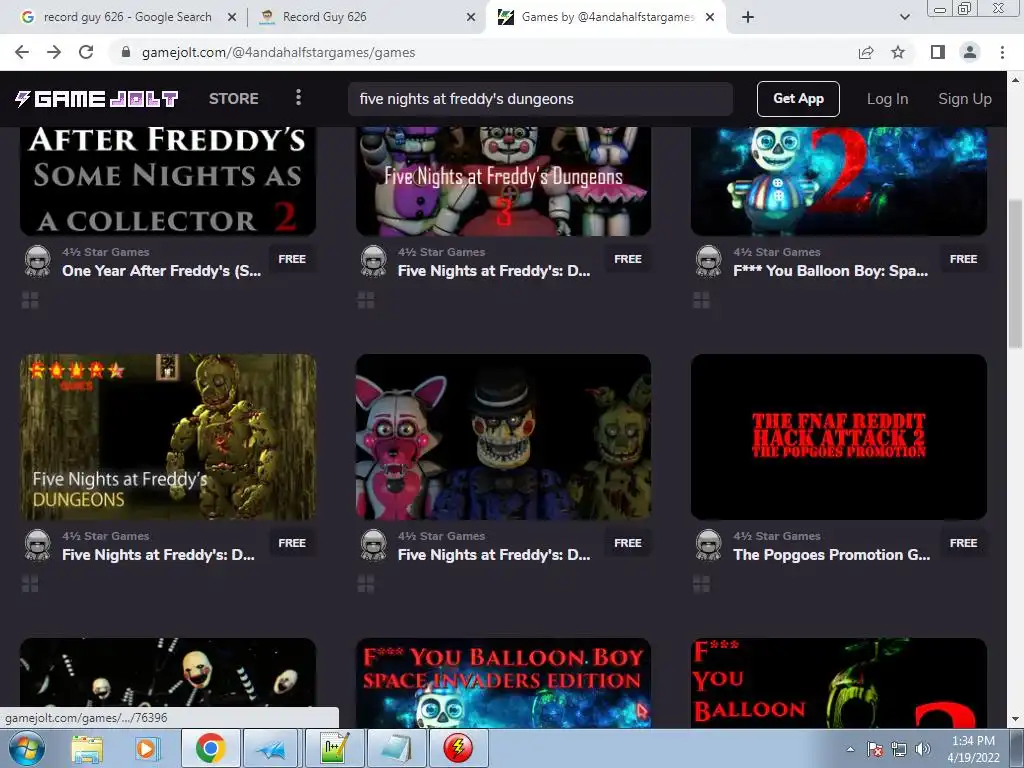
Task: Click the Chrome taskbar icon
Action: 210,748
